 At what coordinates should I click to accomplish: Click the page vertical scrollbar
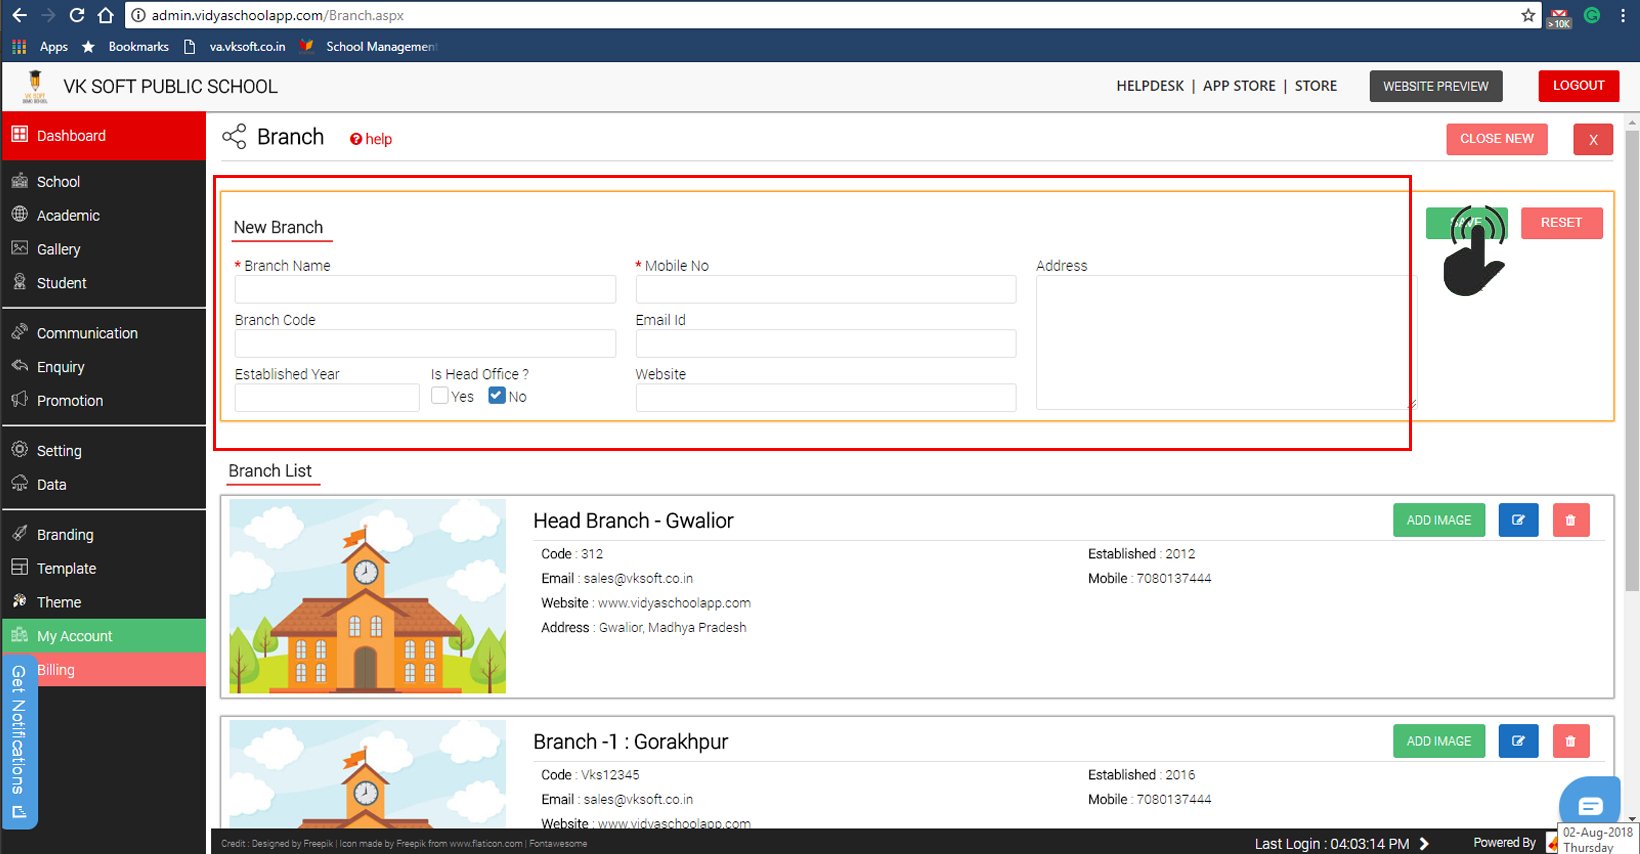pos(1632,360)
